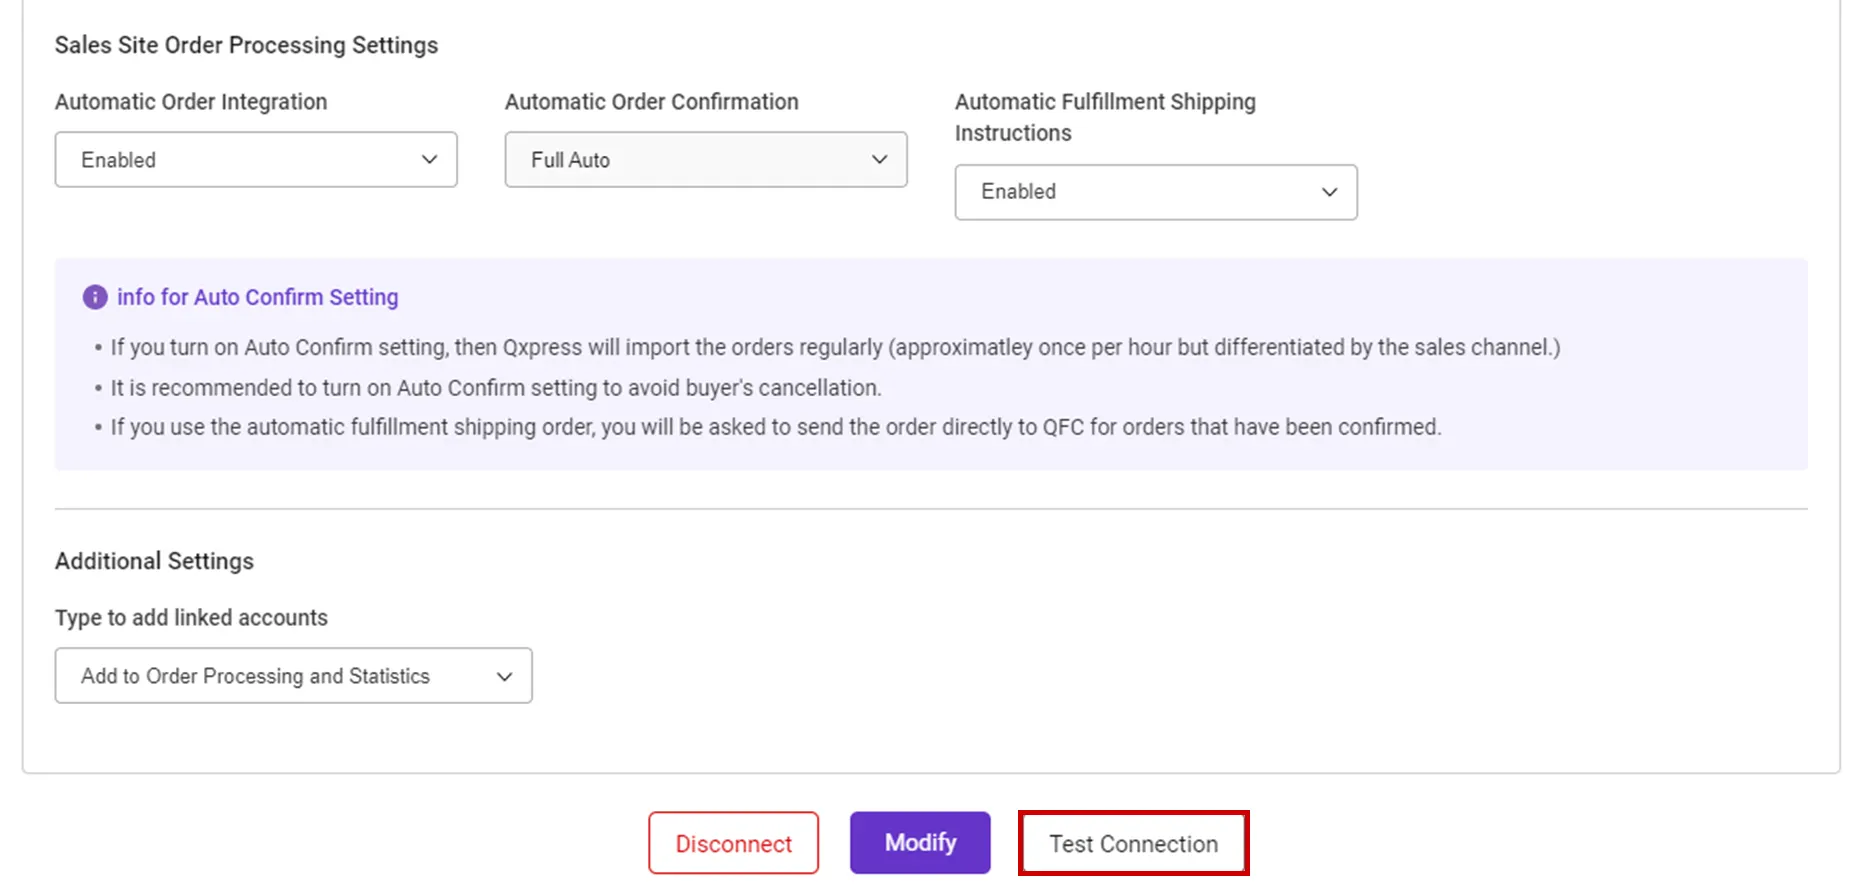The height and width of the screenshot is (885, 1866).
Task: Click the note about Qxpress importing orders regularly
Action: pos(835,348)
